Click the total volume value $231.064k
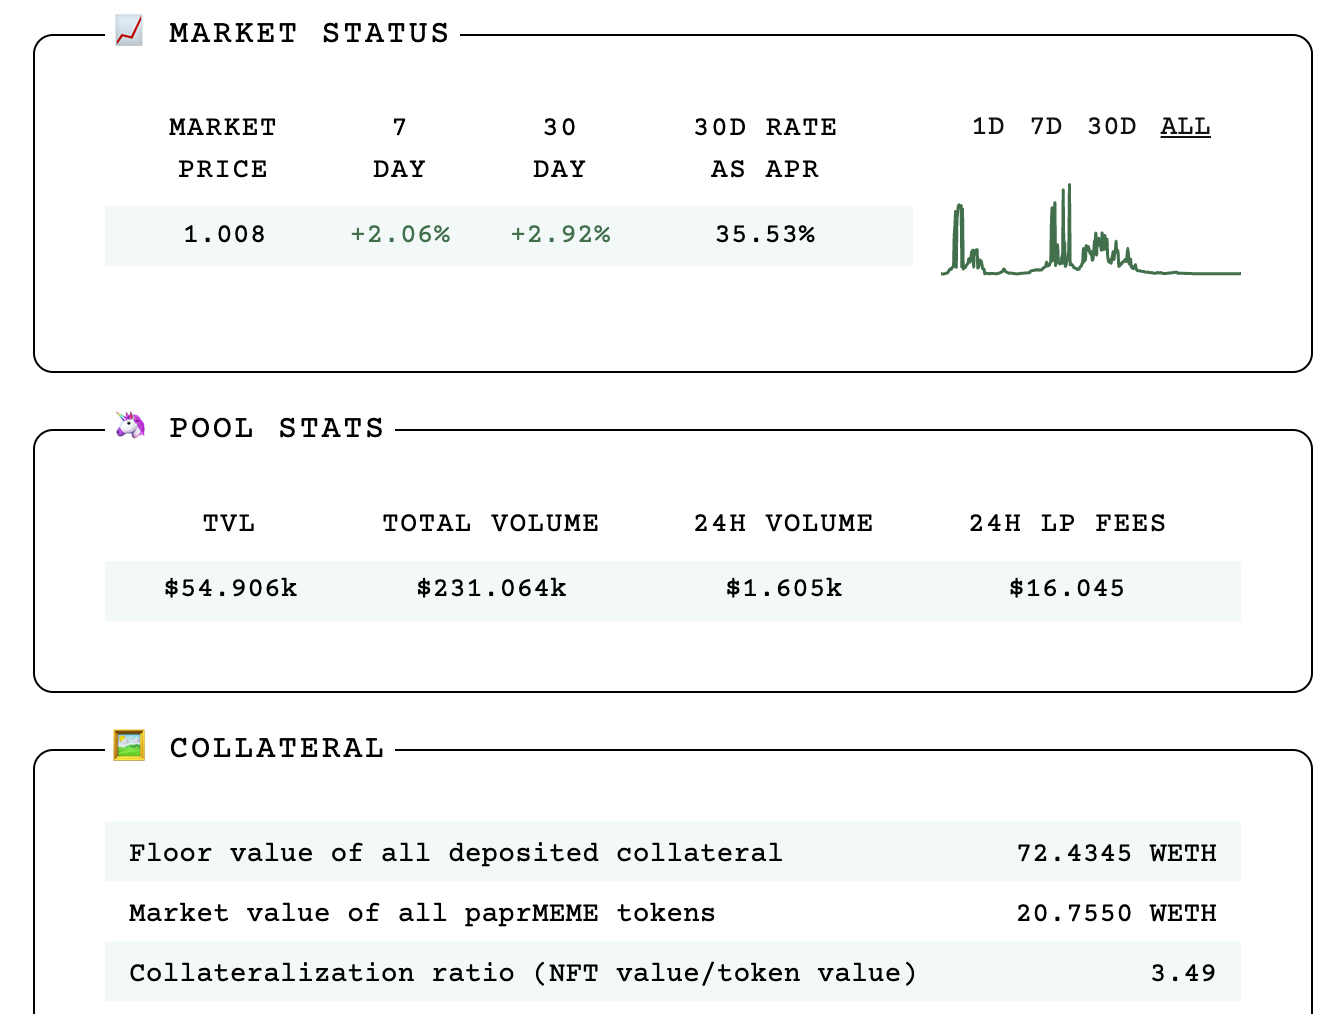1338x1014 pixels. click(492, 589)
